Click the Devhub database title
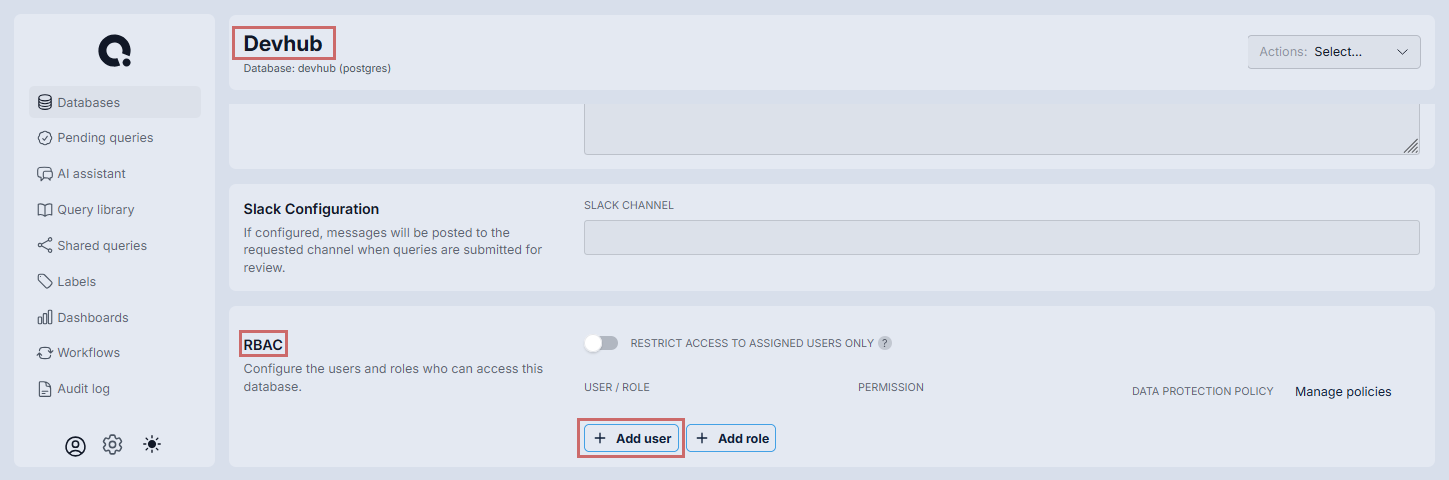 283,44
